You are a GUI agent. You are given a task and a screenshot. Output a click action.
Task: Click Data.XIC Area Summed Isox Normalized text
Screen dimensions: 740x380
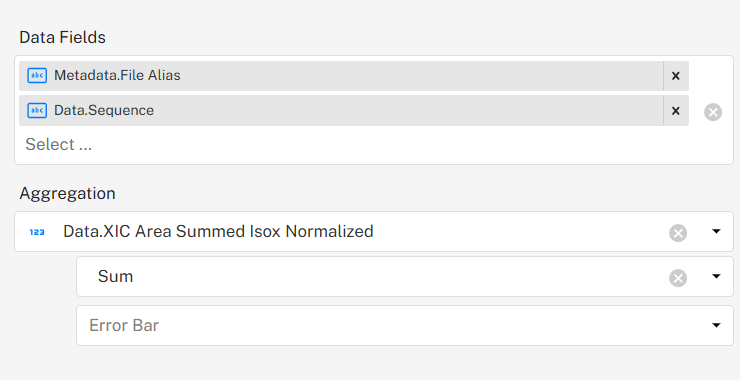218,231
